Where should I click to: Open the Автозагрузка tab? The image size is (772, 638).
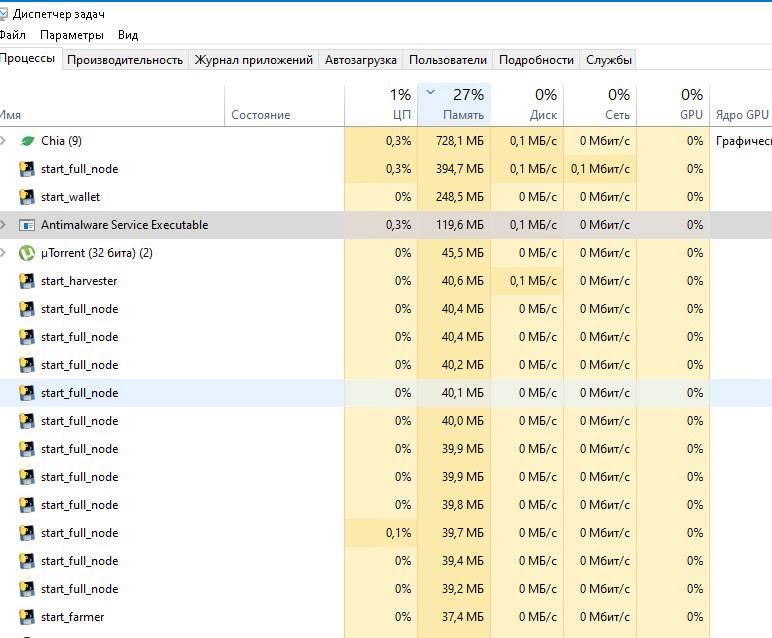[361, 60]
